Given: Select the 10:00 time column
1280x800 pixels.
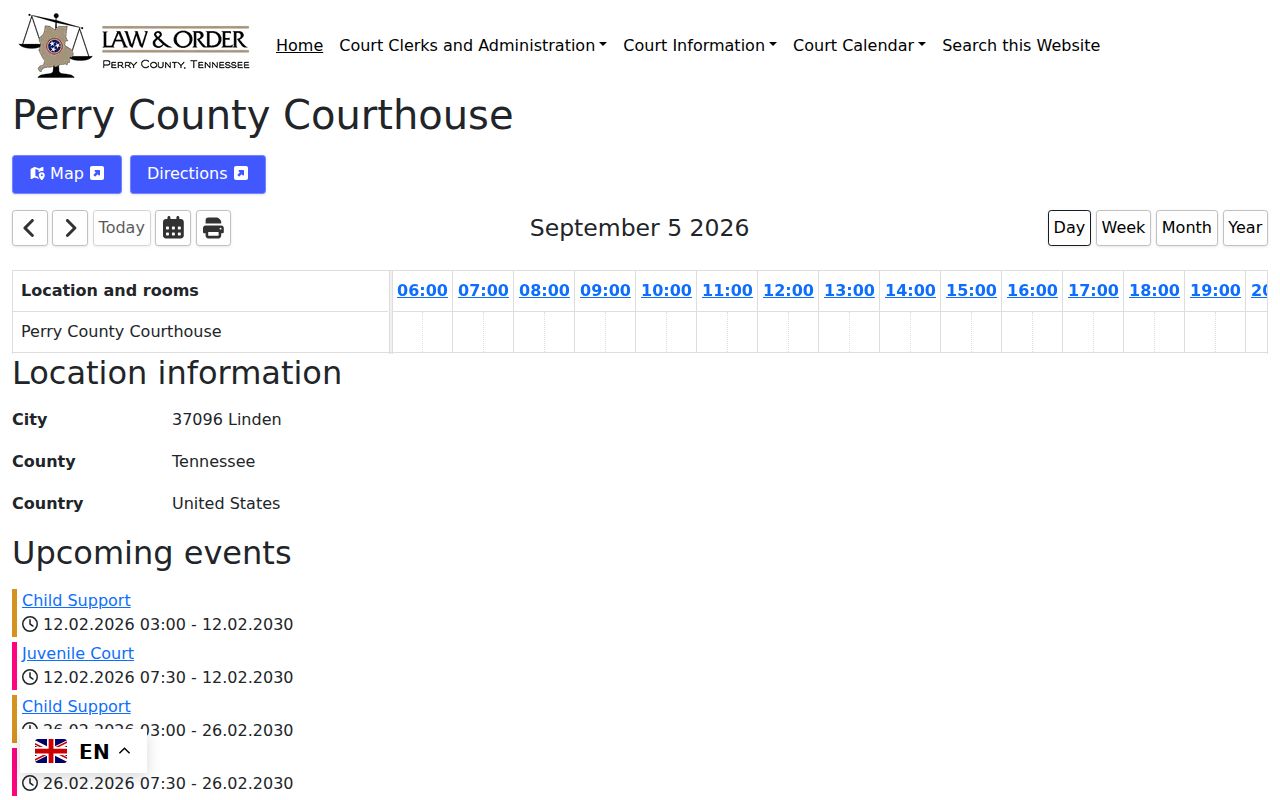Looking at the screenshot, I should pyautogui.click(x=666, y=291).
